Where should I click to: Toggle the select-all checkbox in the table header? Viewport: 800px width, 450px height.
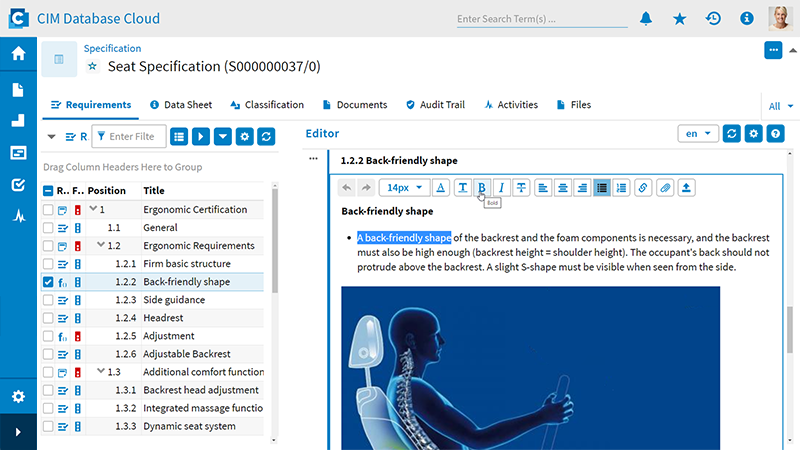[x=48, y=191]
